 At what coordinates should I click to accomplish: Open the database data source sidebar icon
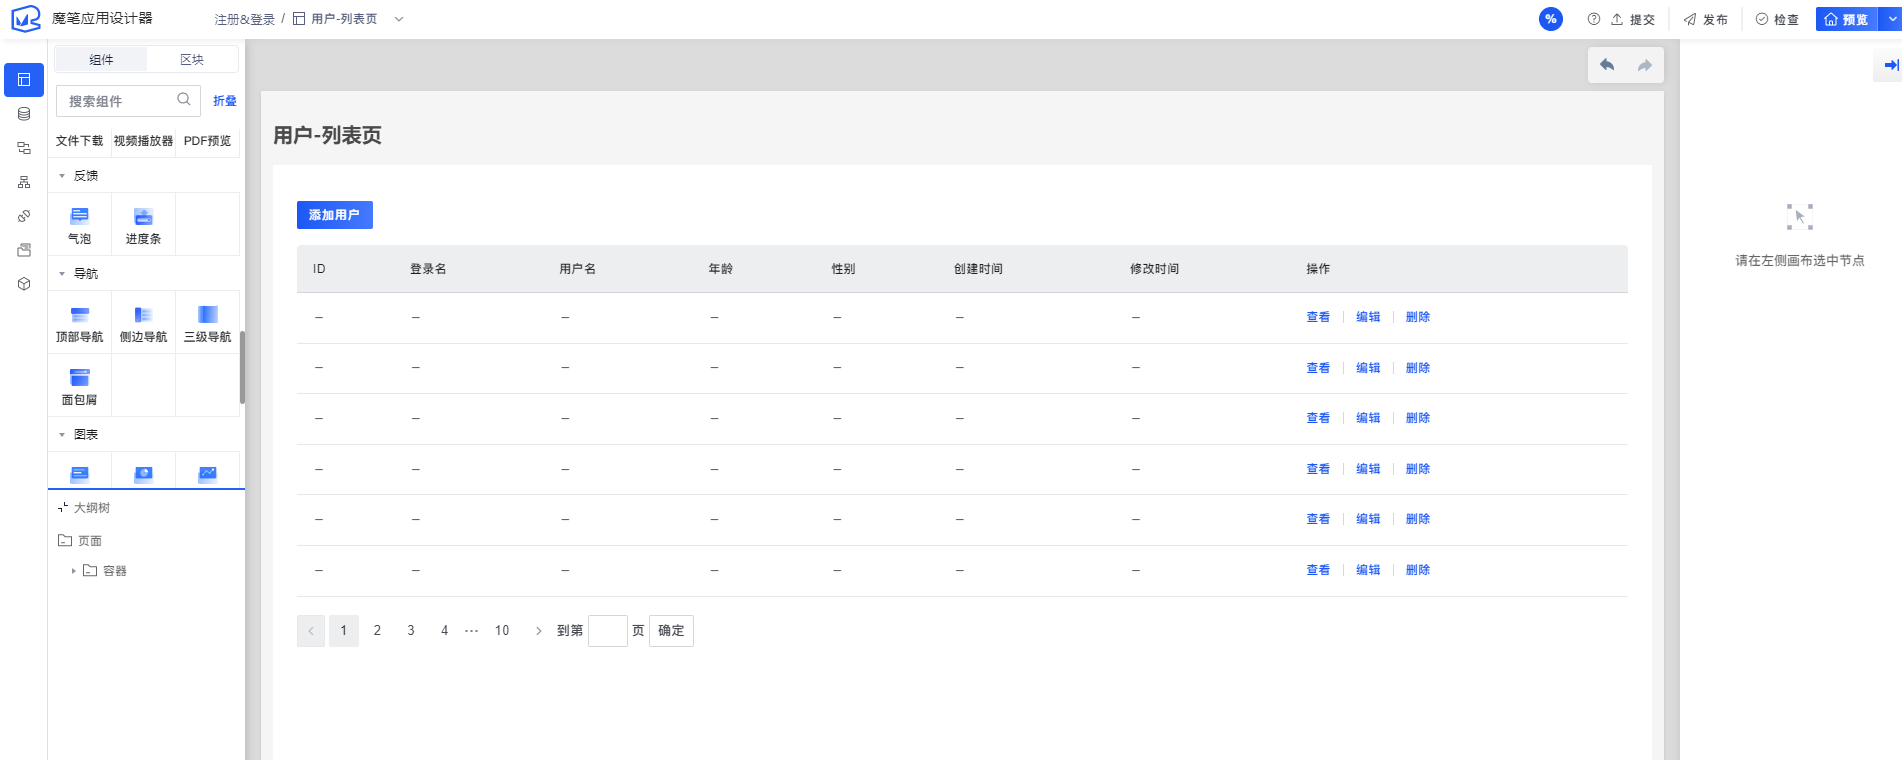[x=24, y=114]
